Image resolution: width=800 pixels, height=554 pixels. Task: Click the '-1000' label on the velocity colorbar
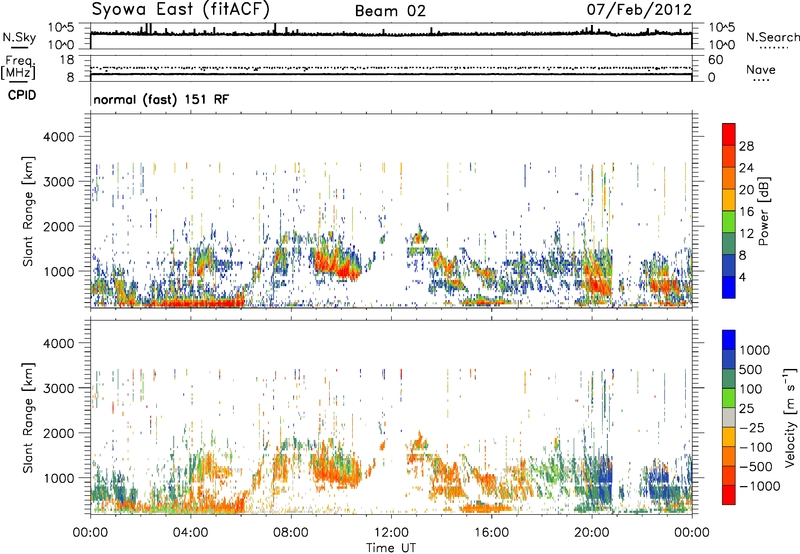[x=759, y=486]
